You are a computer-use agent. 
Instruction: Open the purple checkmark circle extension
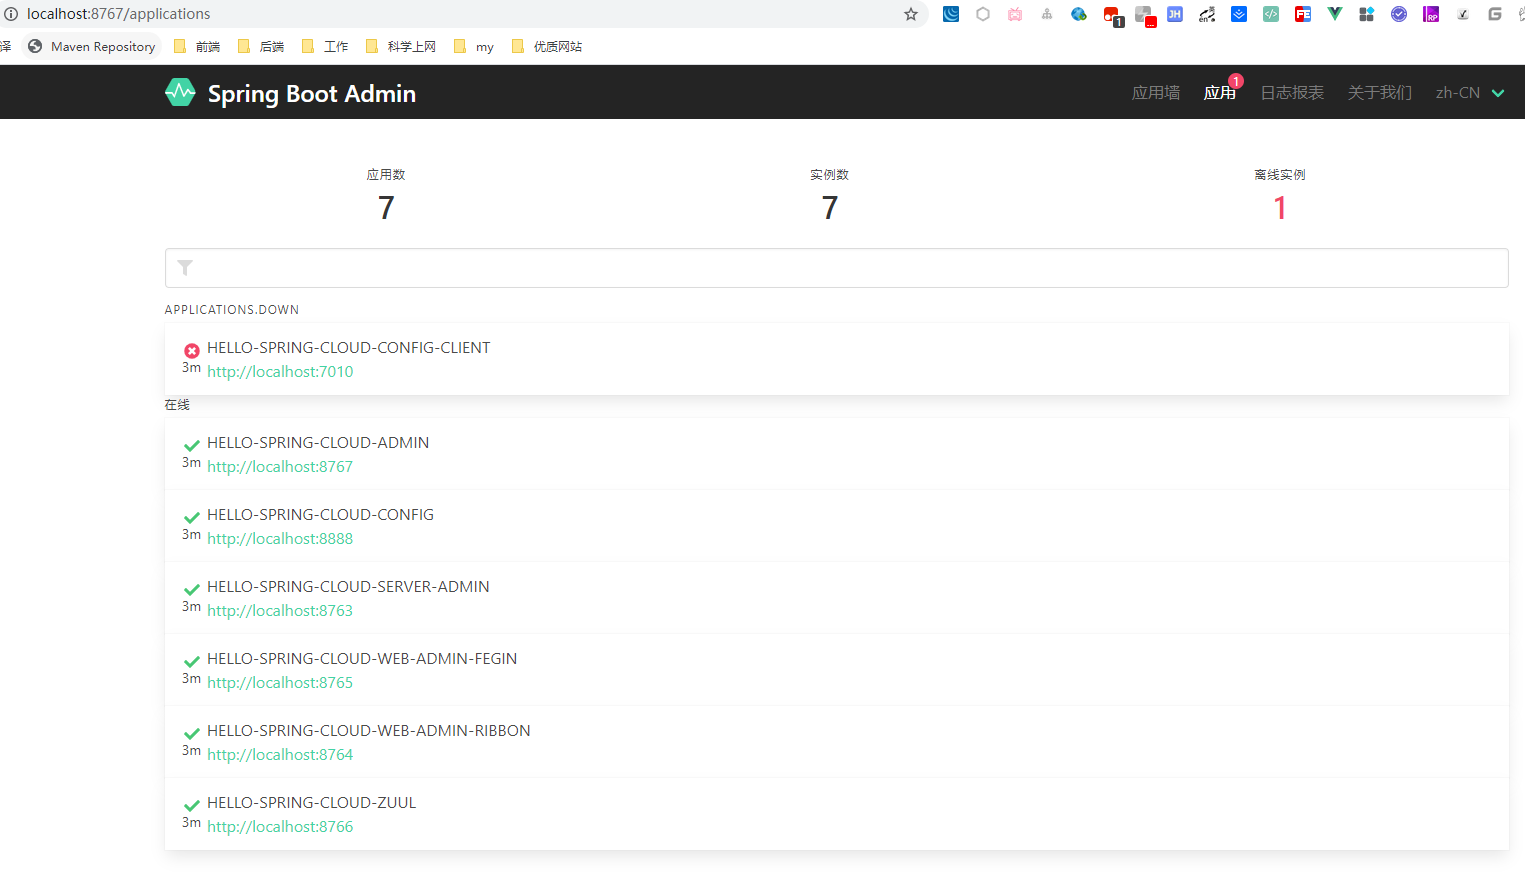pos(1399,14)
